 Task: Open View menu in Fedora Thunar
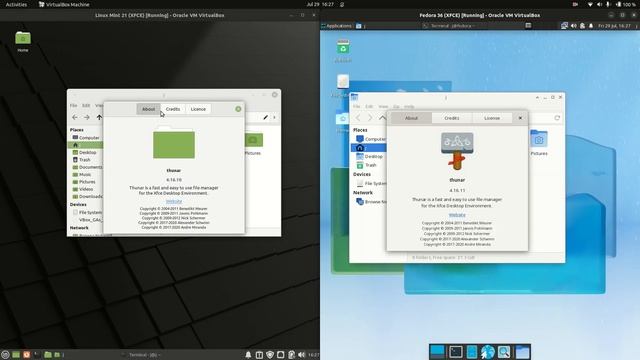pos(383,107)
